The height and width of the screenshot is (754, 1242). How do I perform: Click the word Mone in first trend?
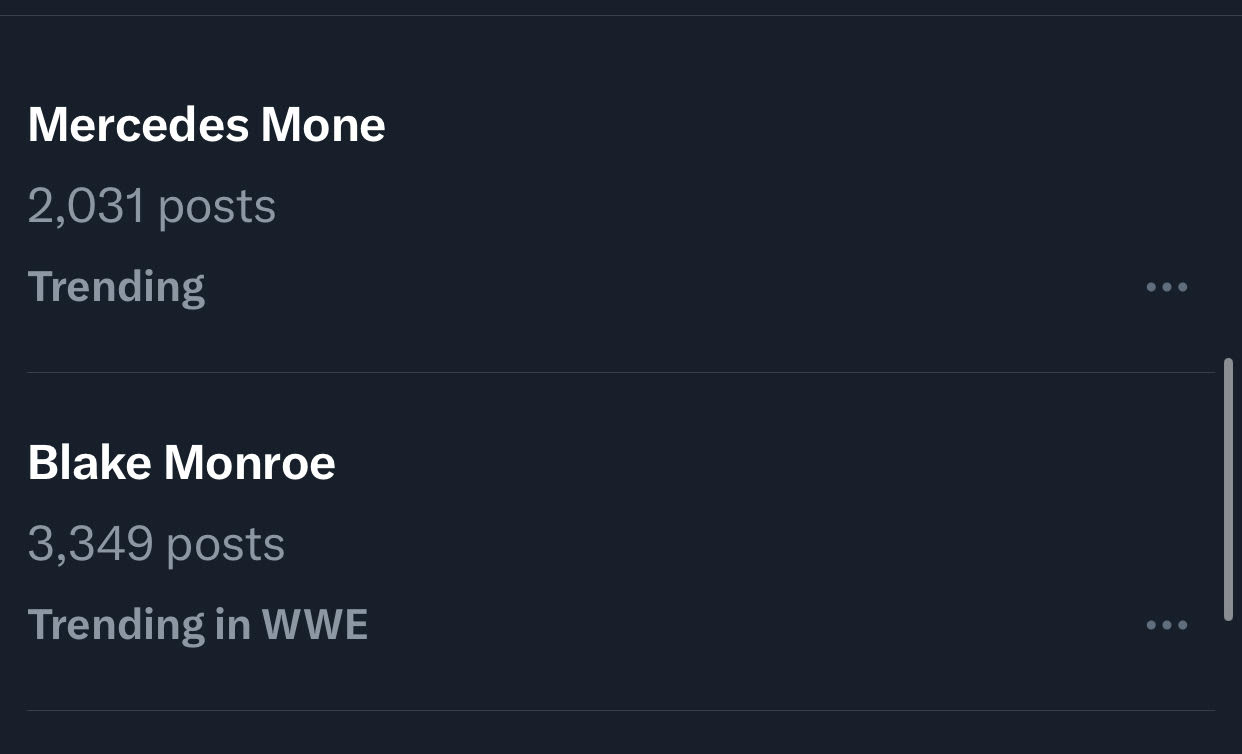(x=323, y=125)
